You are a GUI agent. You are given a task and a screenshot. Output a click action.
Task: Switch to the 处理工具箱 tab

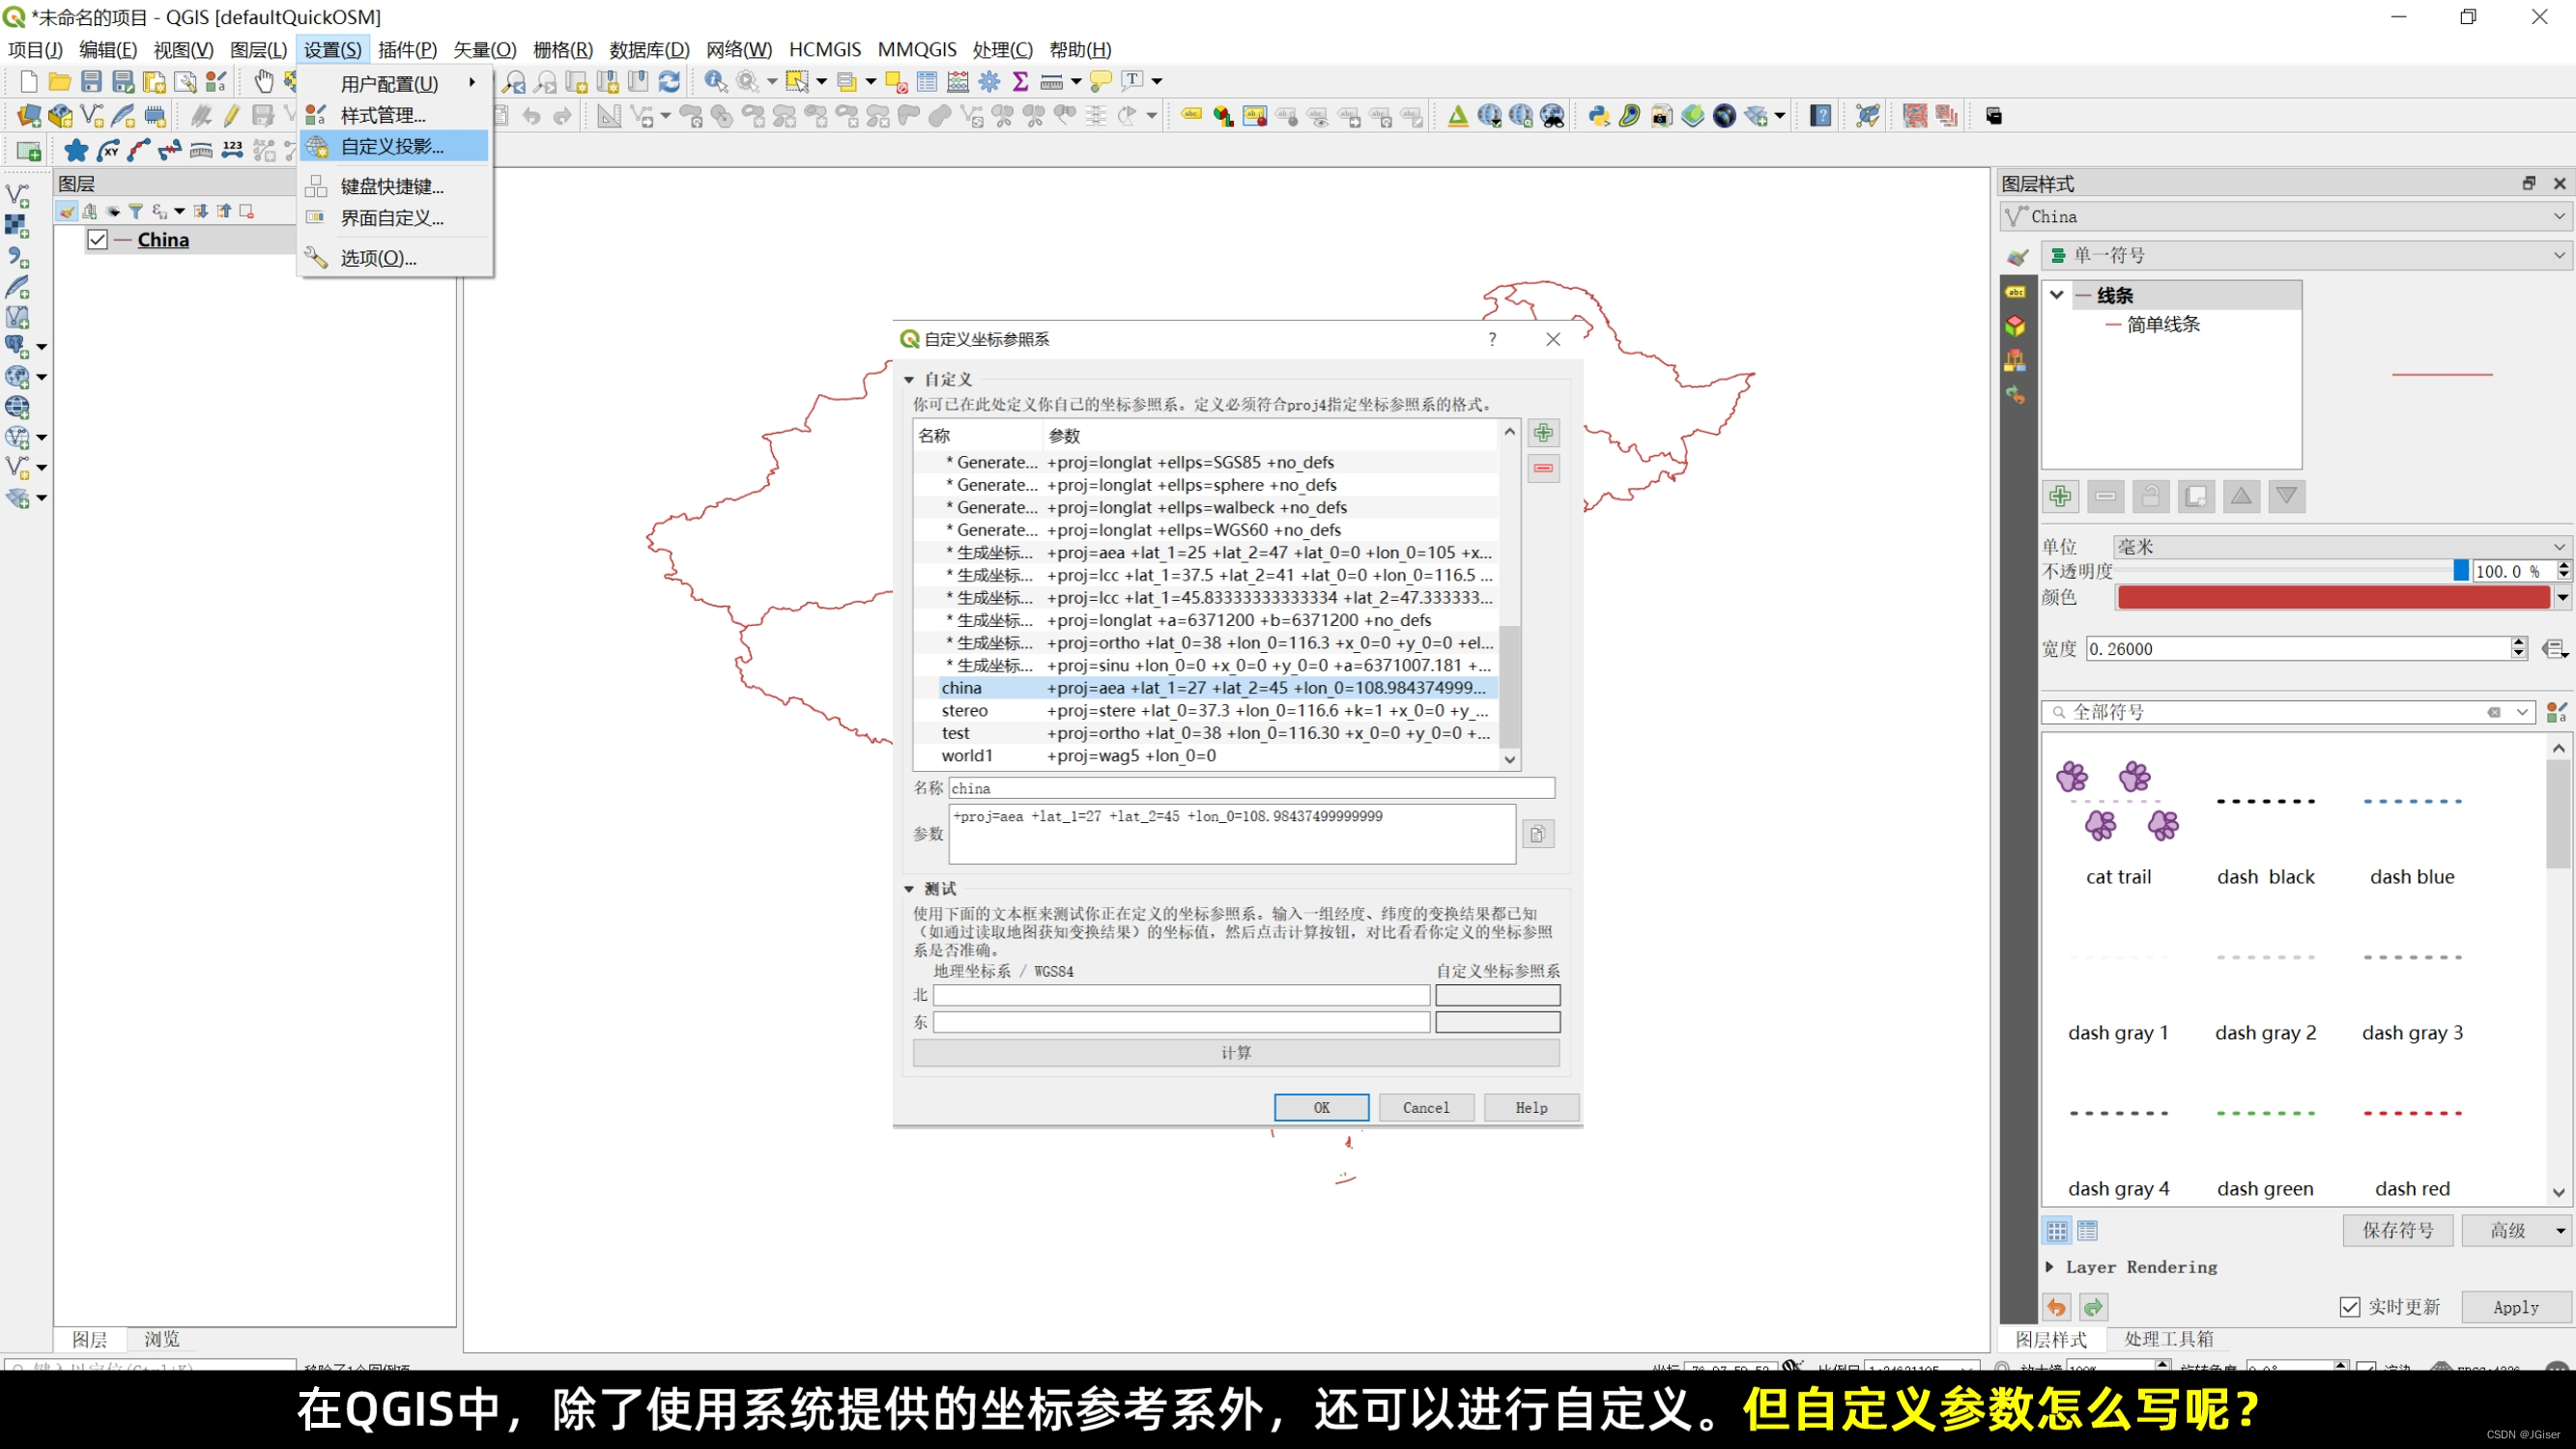pos(2168,1338)
